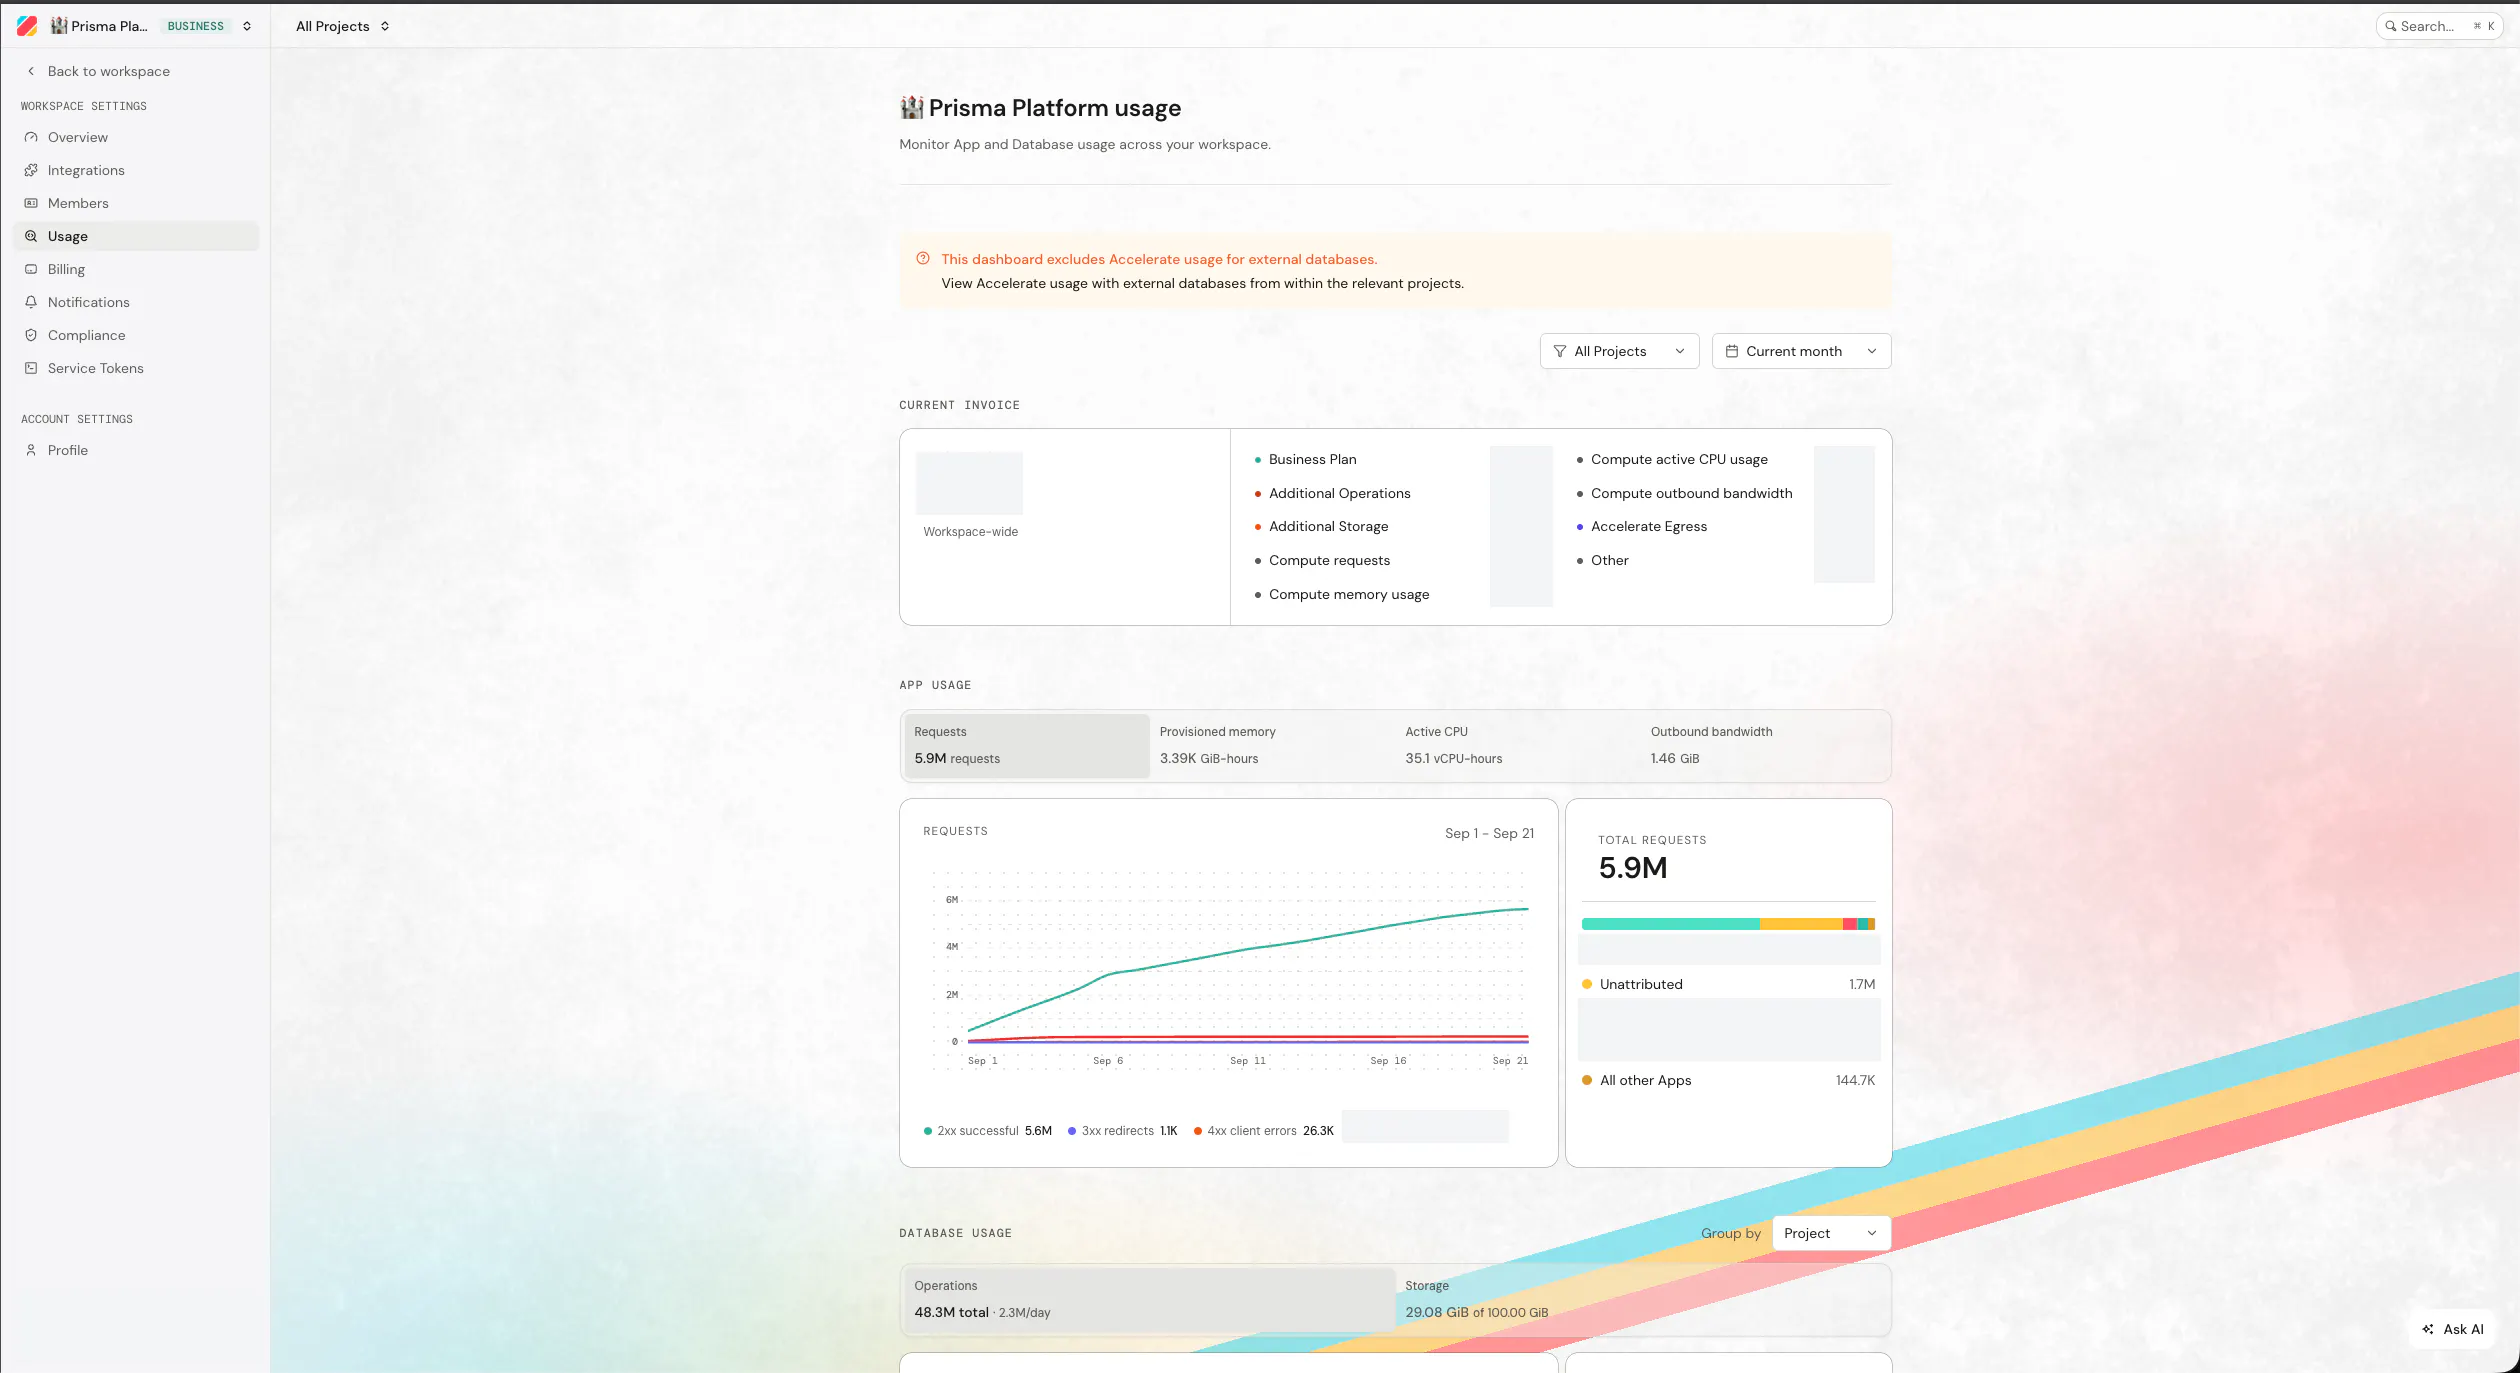This screenshot has width=2520, height=1373.
Task: Open the Billing settings page
Action: (136, 269)
